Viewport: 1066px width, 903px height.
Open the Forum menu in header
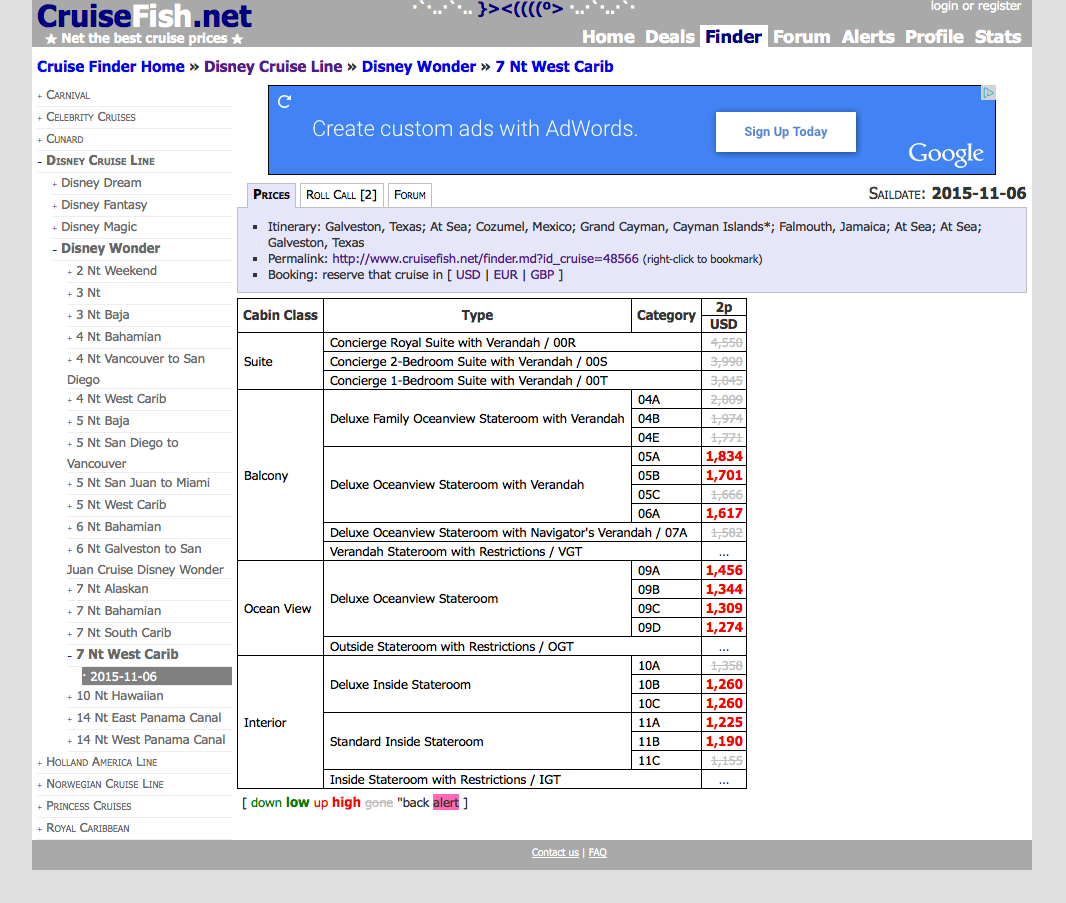(x=802, y=37)
